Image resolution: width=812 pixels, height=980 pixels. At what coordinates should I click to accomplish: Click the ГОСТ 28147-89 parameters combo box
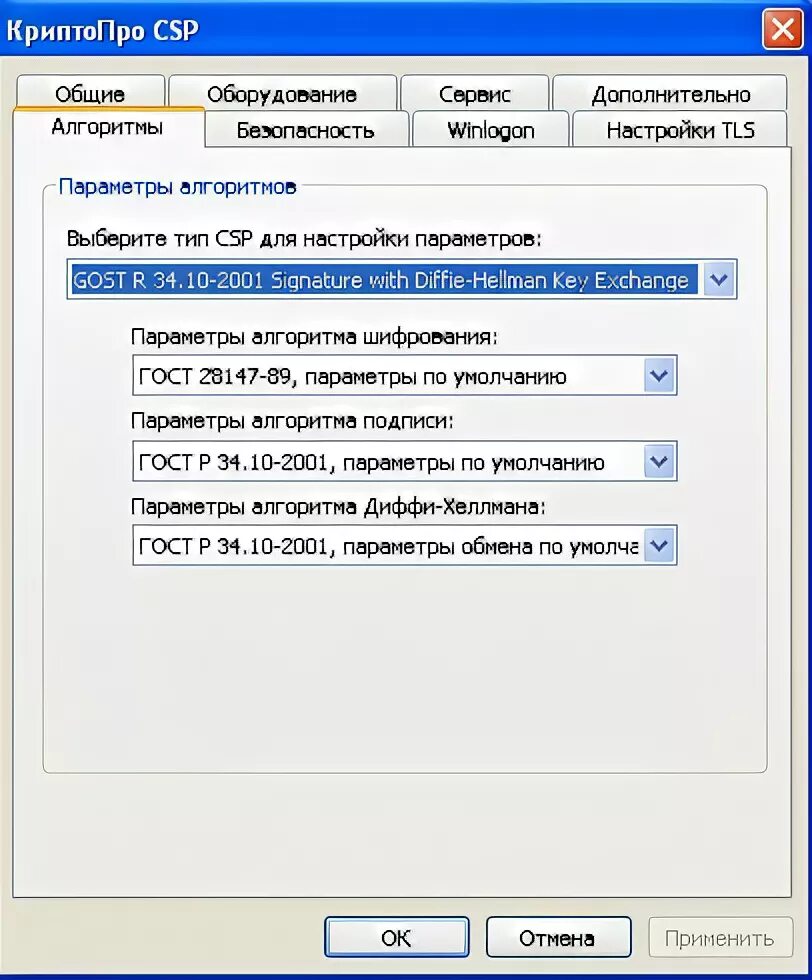click(404, 376)
